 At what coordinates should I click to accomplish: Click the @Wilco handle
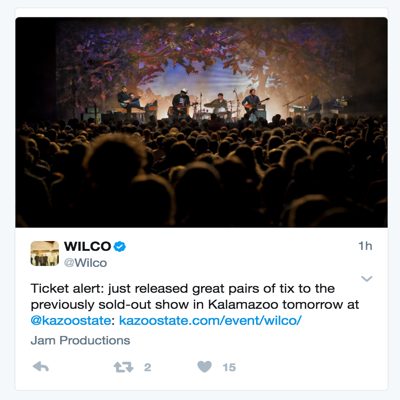[85, 263]
